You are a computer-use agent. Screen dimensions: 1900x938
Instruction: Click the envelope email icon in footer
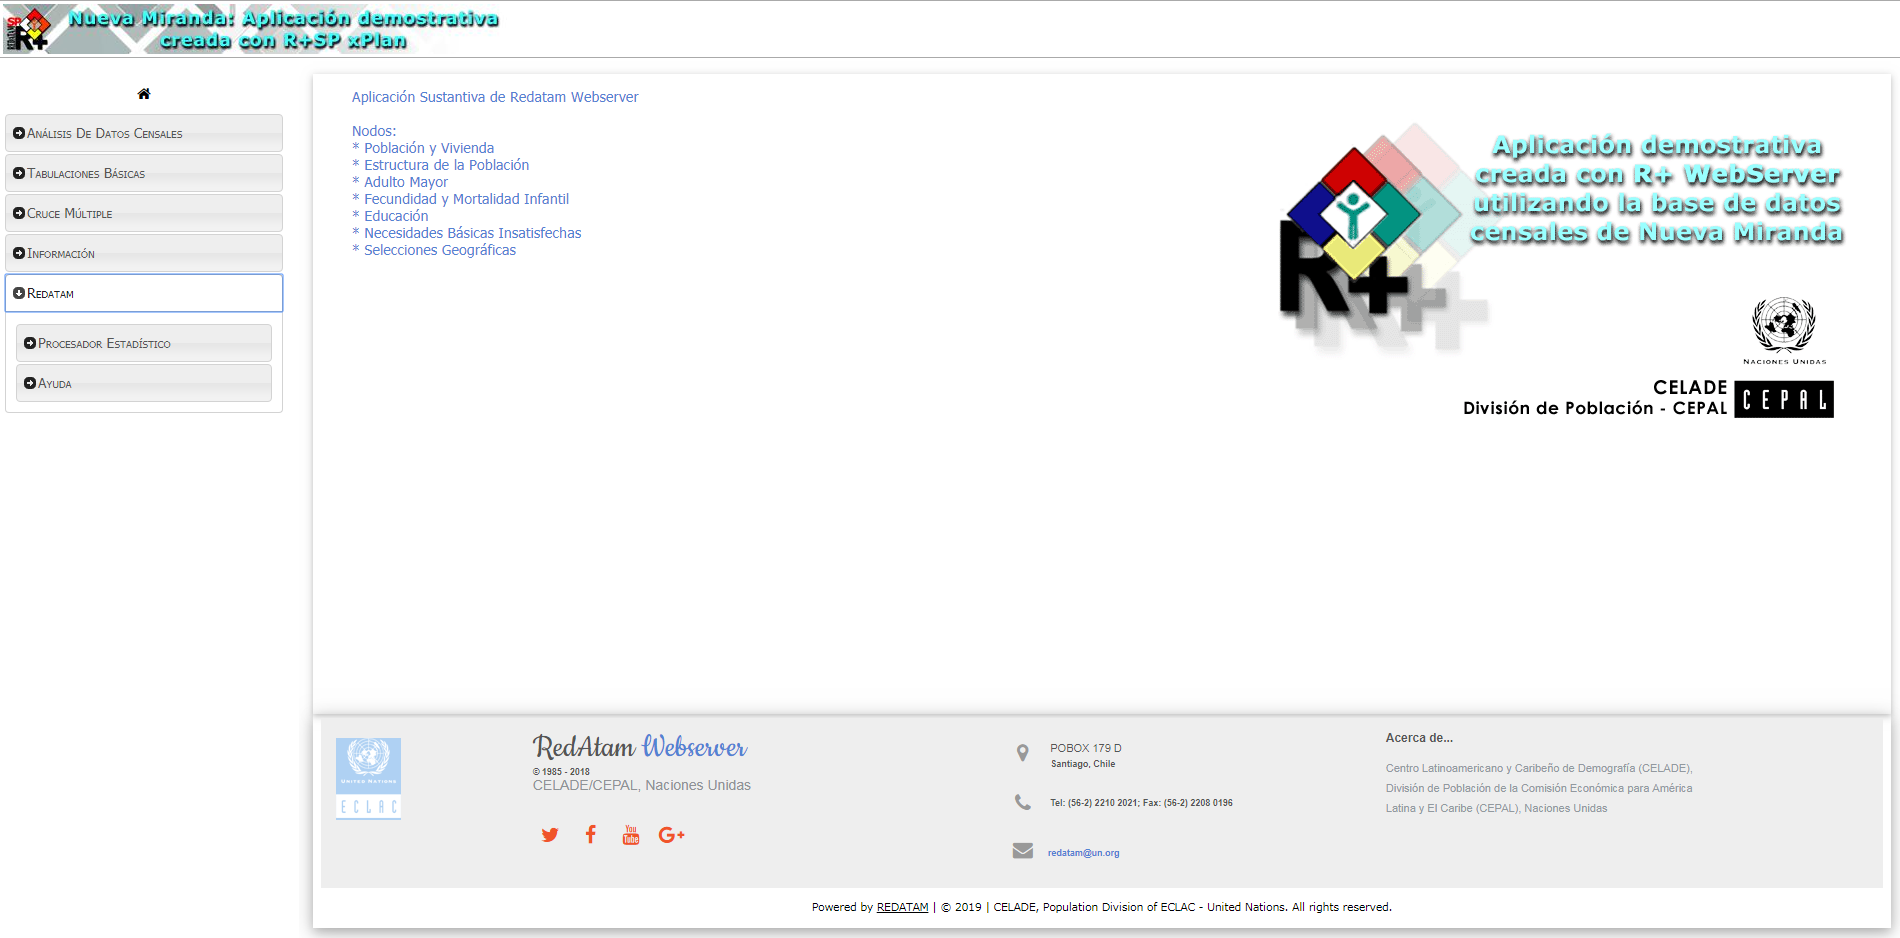(1022, 851)
